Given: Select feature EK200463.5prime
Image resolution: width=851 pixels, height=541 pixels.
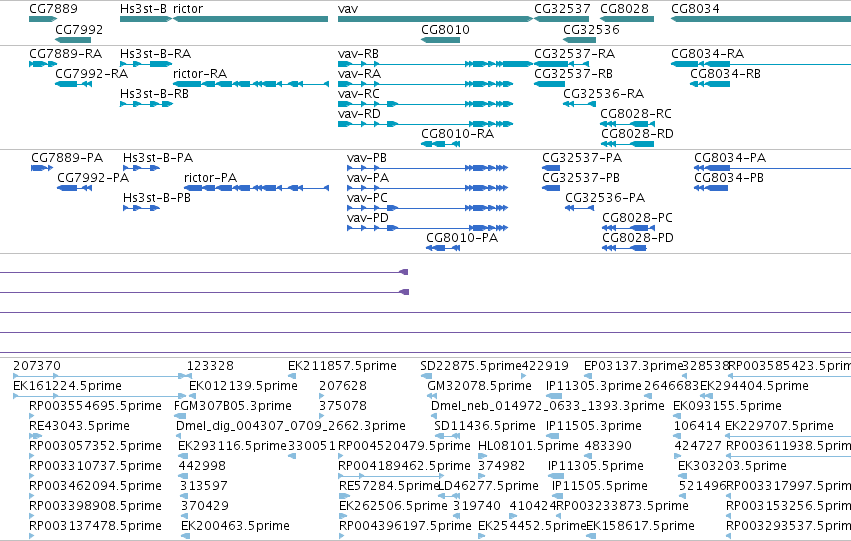Looking at the screenshot, I should pyautogui.click(x=236, y=525).
